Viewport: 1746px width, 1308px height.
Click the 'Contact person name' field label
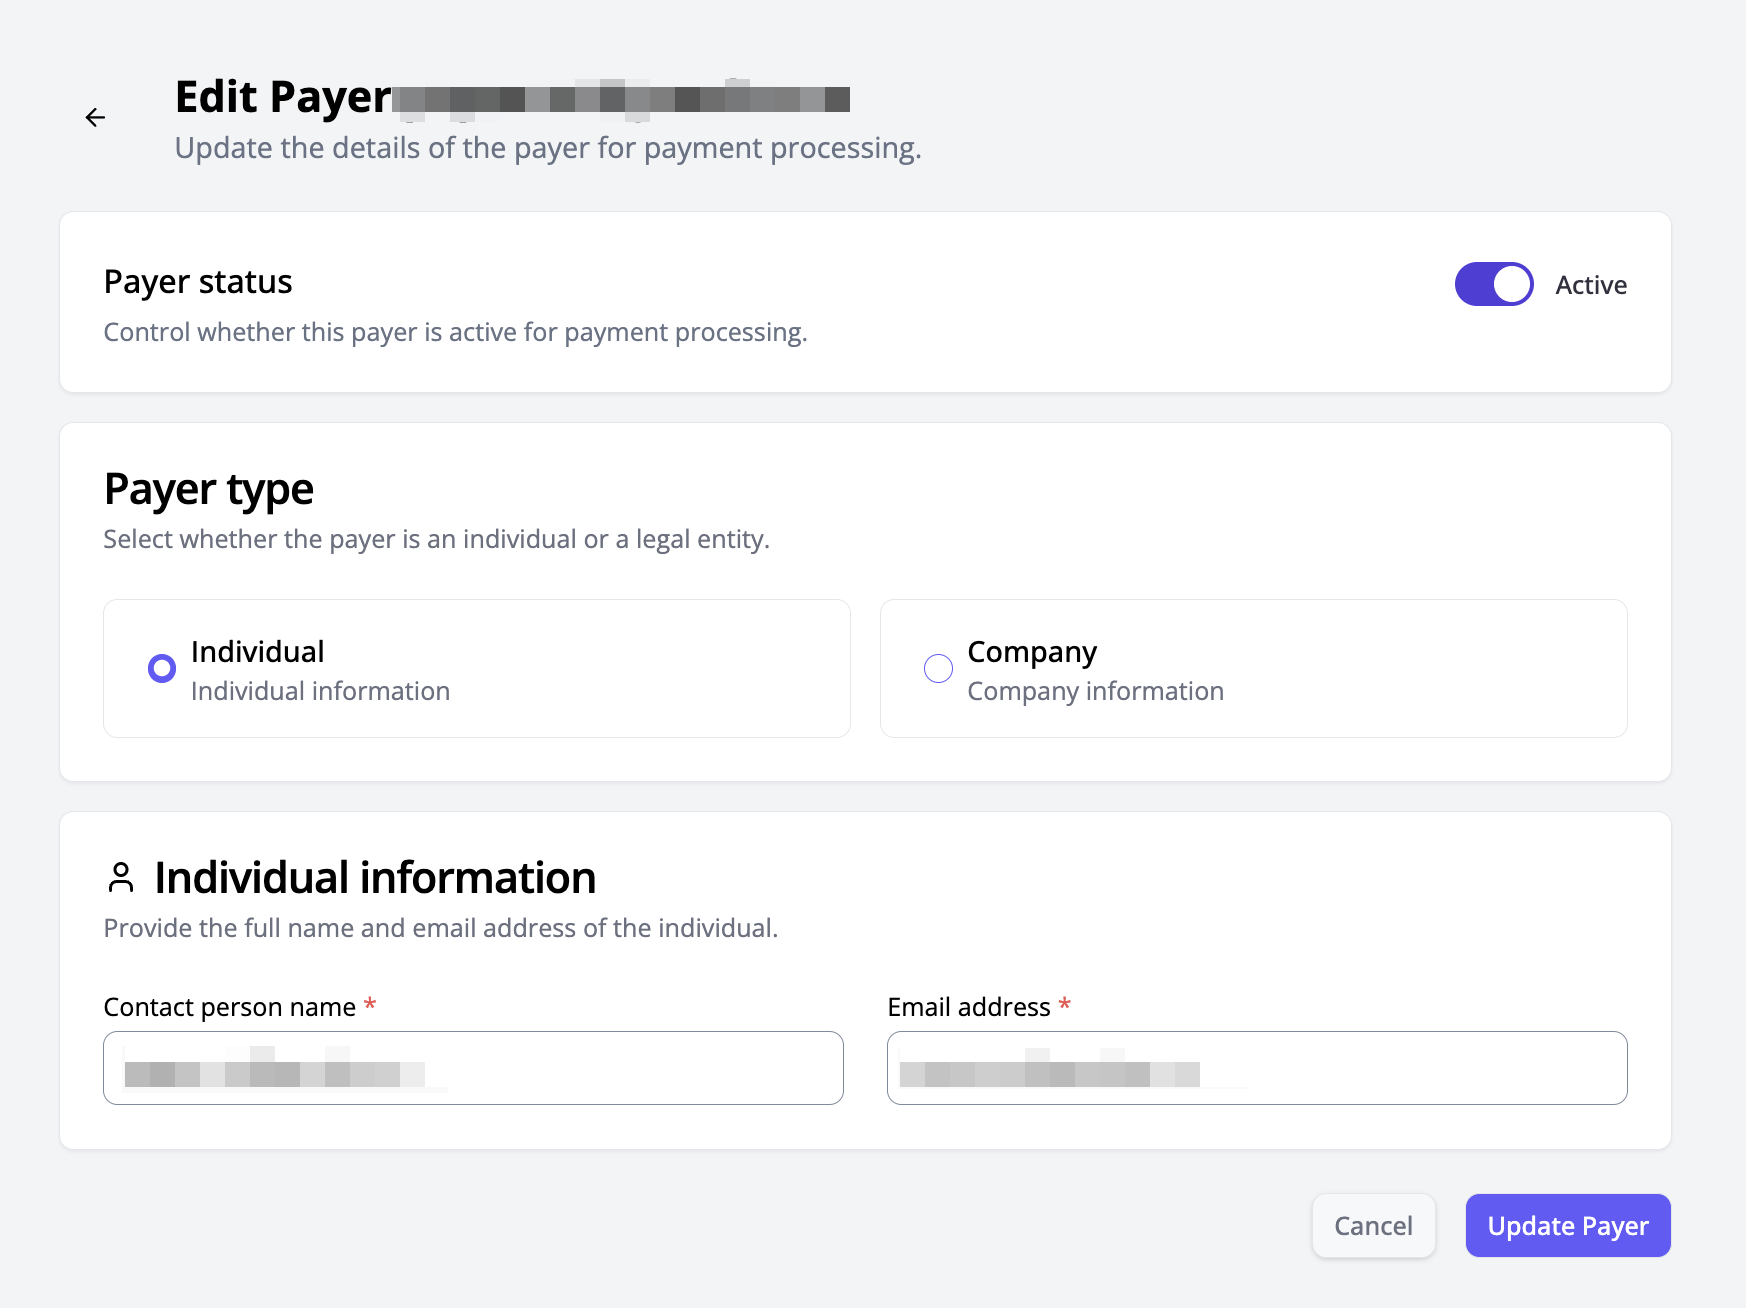coord(230,1007)
